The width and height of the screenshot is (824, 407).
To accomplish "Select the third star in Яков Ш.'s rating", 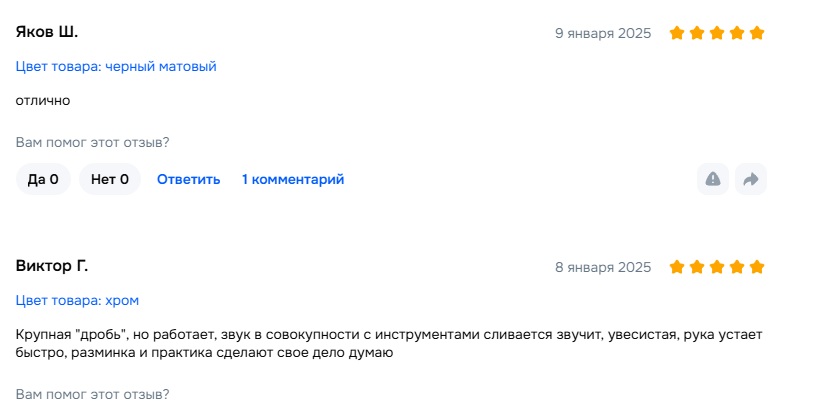I will (x=717, y=33).
